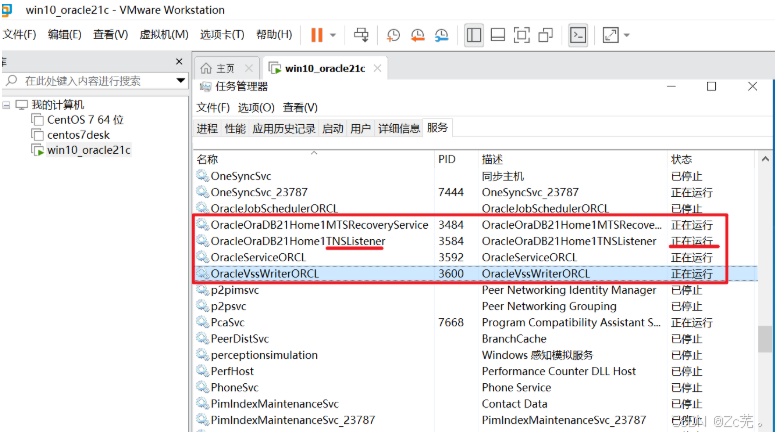Image resolution: width=775 pixels, height=435 pixels.
Task: Select OracleVssWriterORCL service row
Action: point(474,274)
